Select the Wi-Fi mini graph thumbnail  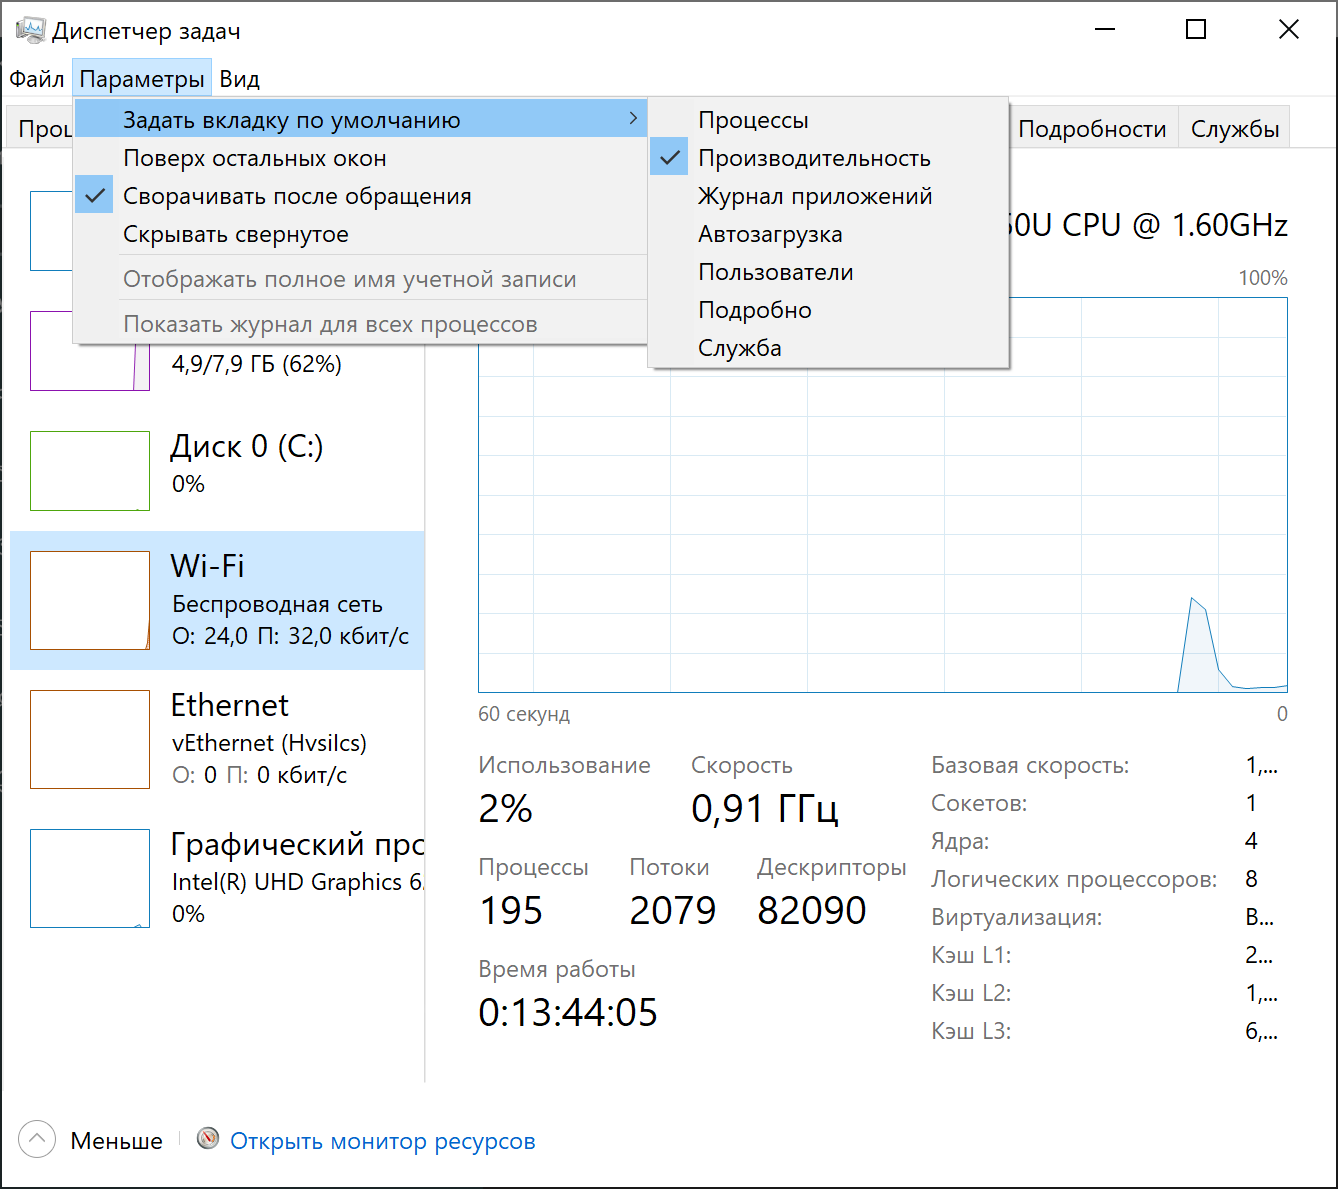(90, 600)
